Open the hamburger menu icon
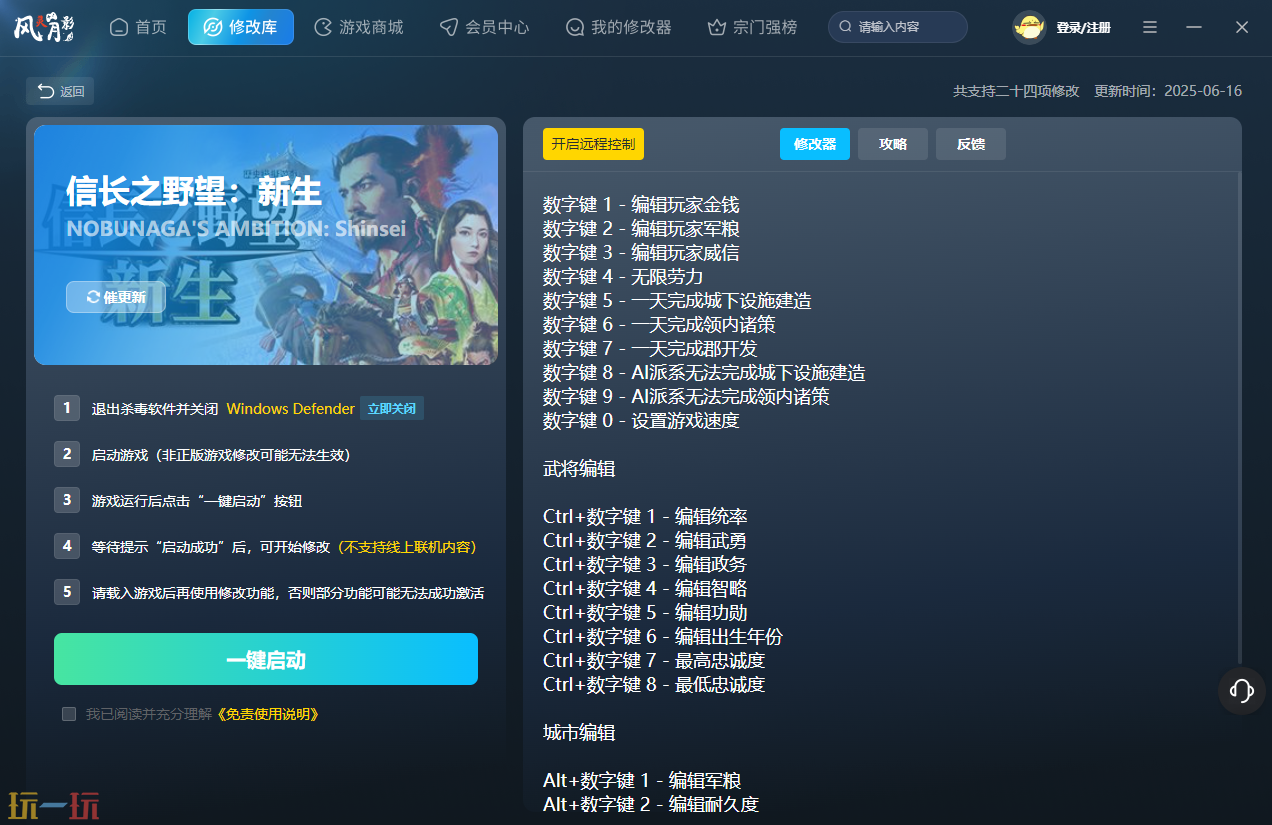 tap(1150, 27)
